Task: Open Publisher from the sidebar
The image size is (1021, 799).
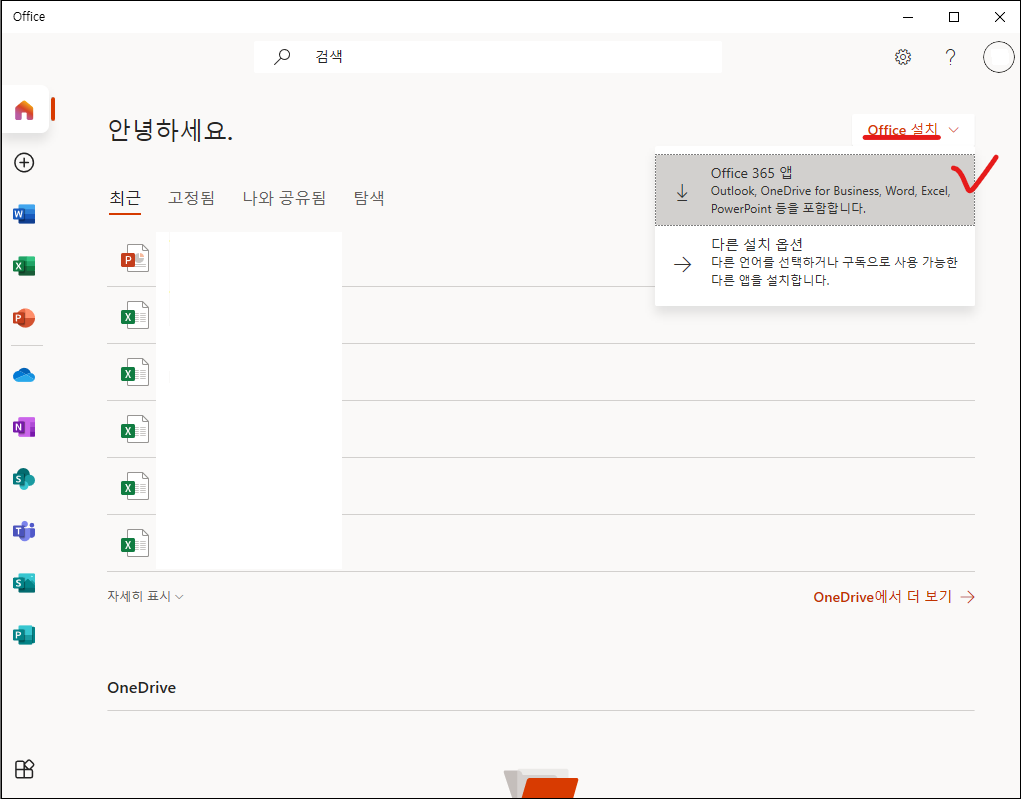Action: [24, 635]
